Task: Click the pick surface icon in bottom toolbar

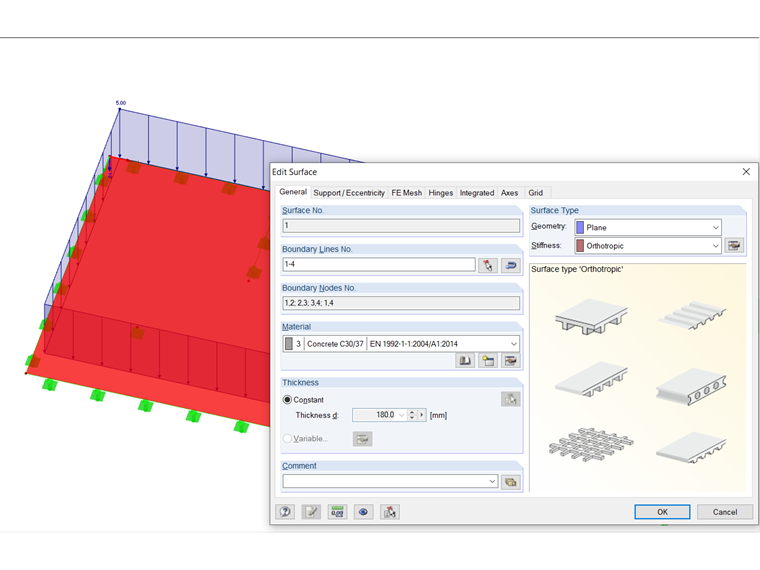Action: 390,512
